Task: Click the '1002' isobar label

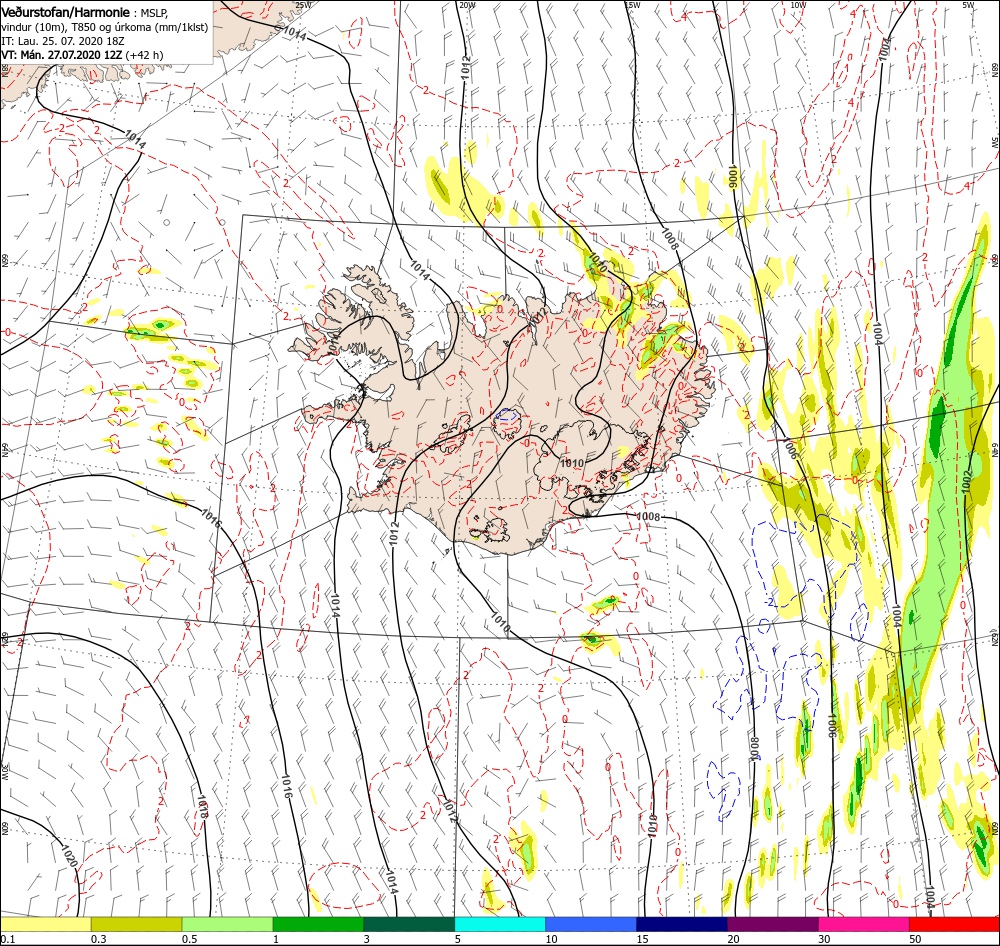Action: point(966,482)
